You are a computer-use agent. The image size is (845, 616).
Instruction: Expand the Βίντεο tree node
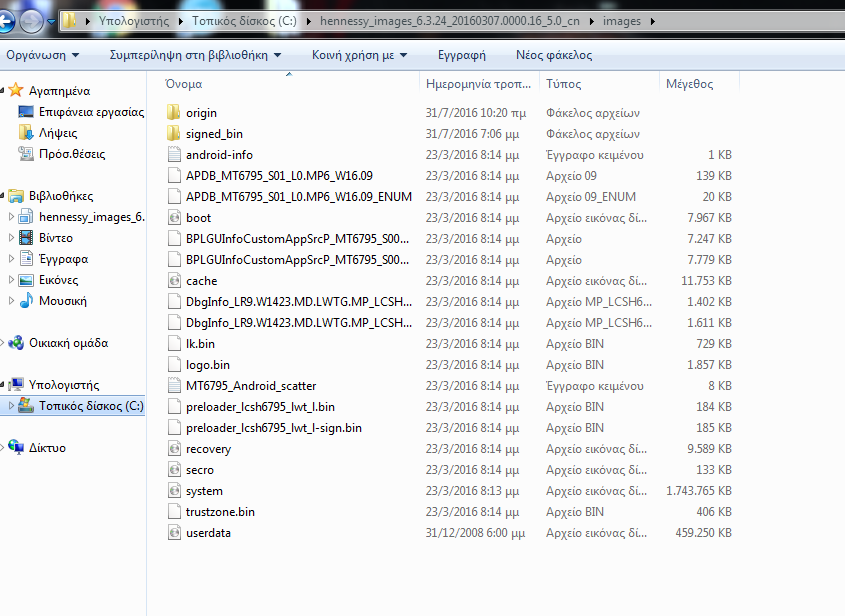point(11,238)
